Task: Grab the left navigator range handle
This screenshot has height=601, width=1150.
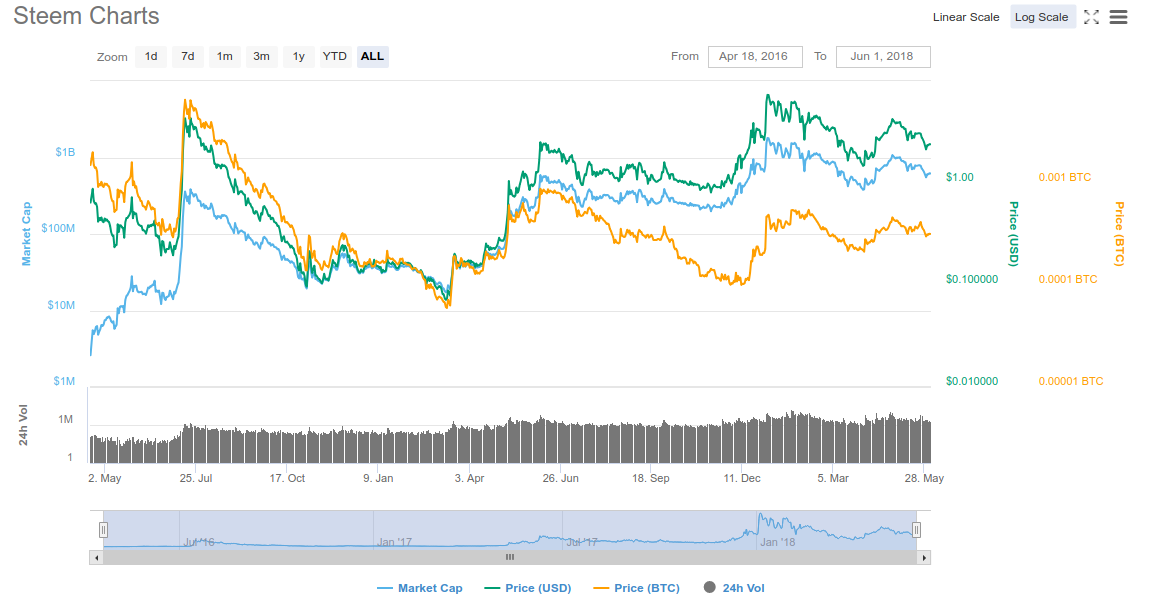Action: (x=103, y=530)
